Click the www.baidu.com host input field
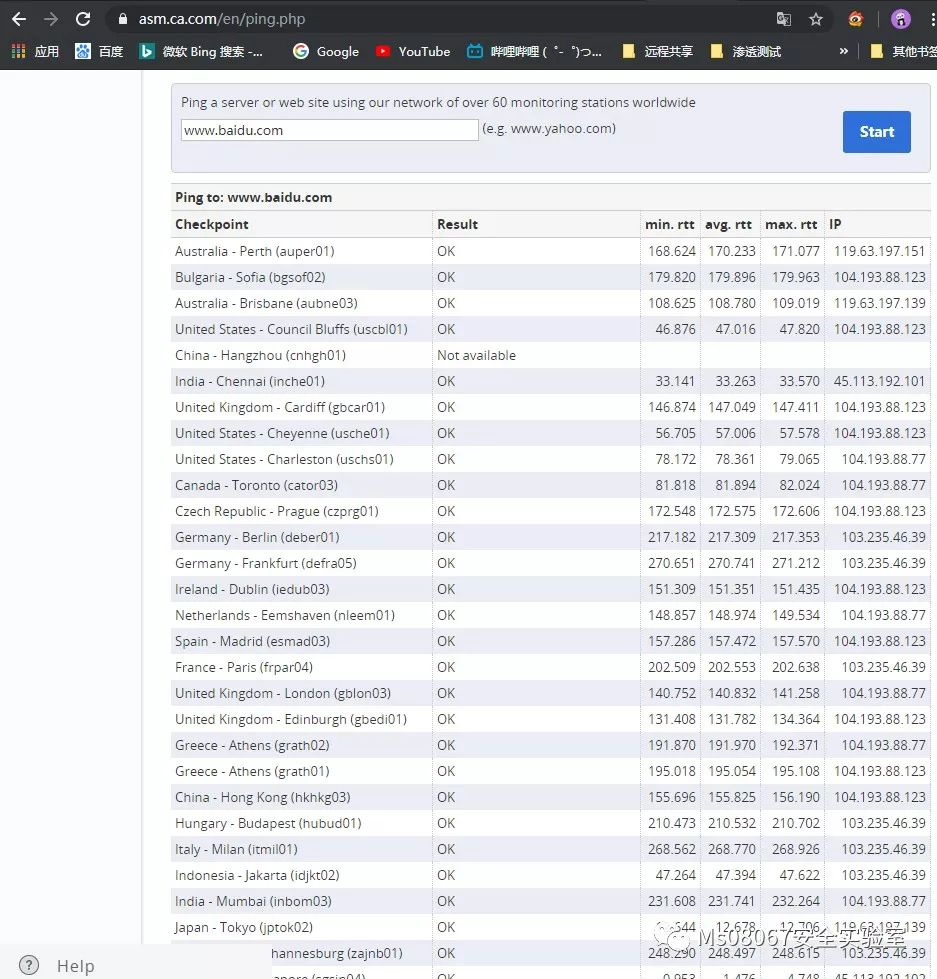This screenshot has width=937, height=979. (330, 130)
